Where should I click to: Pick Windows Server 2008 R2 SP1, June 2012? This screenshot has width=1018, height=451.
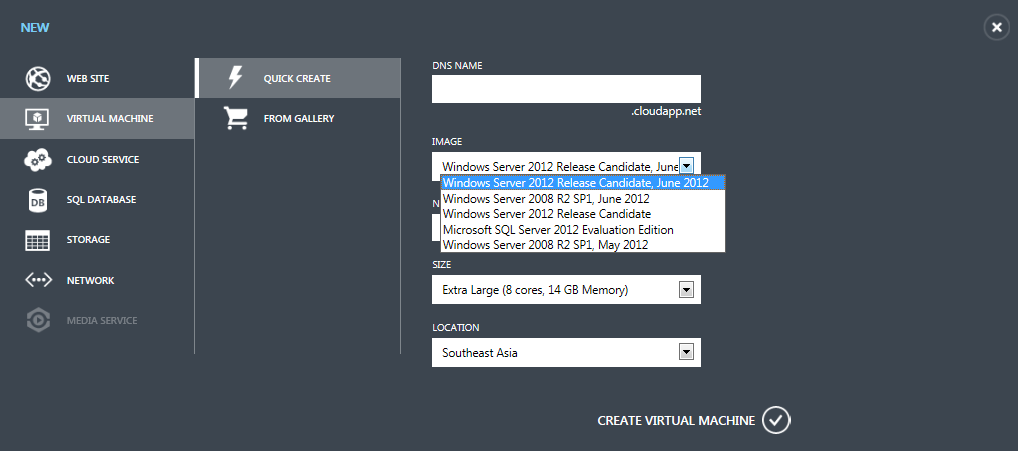tap(582, 198)
